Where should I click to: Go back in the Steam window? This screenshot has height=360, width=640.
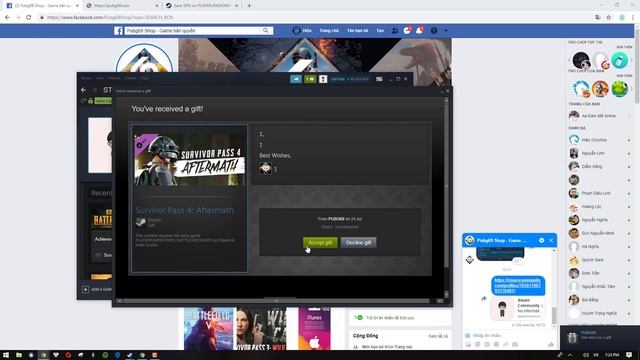coord(84,90)
